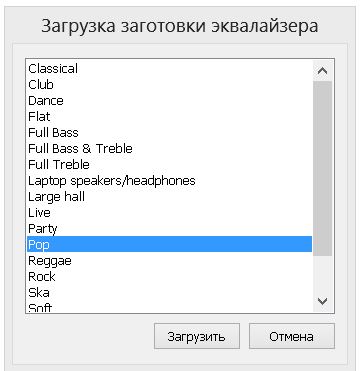Select the Classical preset
Viewport: 361px width, 371px height.
point(169,69)
